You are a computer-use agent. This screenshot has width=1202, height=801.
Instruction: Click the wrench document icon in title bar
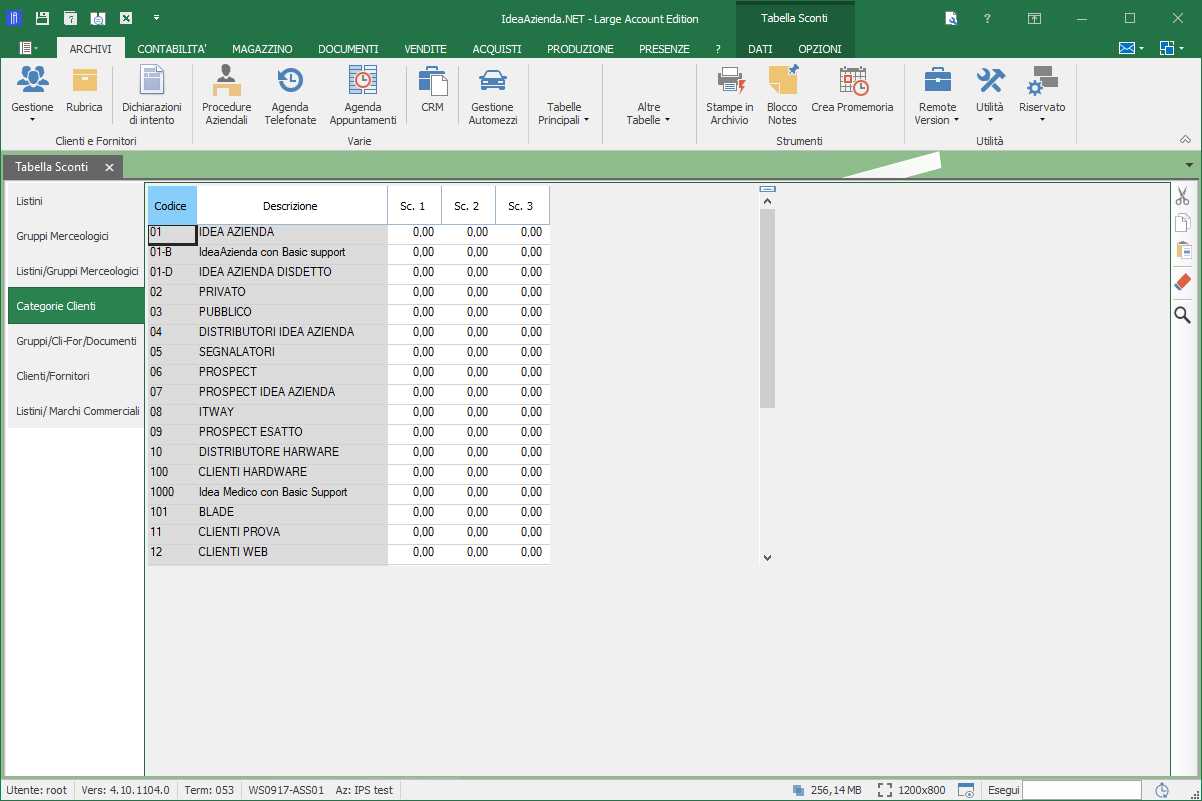(x=951, y=18)
